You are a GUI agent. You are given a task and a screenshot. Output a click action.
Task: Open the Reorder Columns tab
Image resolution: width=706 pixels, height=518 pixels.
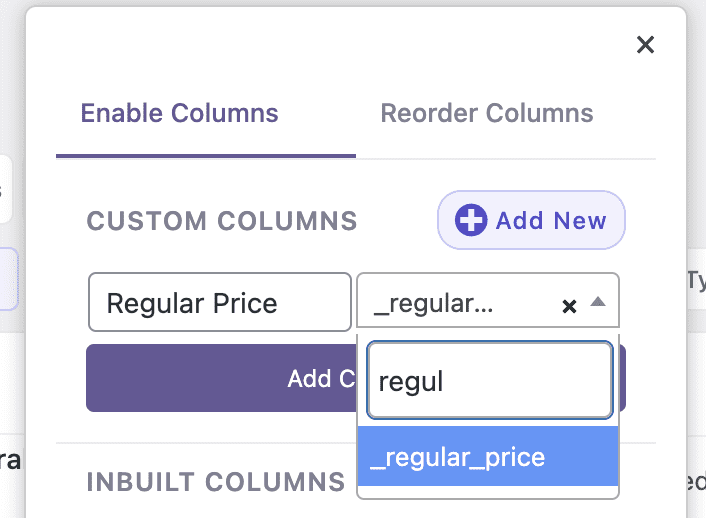487,112
